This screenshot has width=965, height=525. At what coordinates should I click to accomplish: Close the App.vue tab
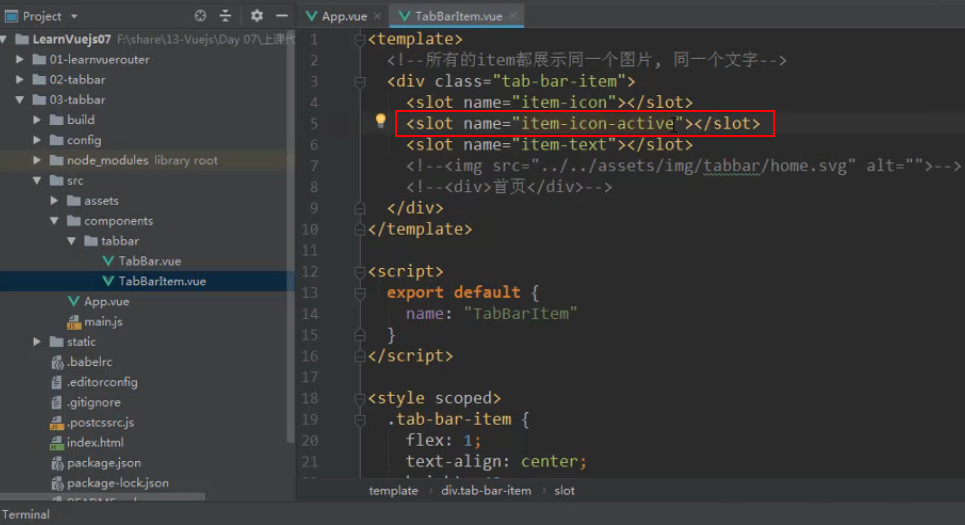point(377,16)
